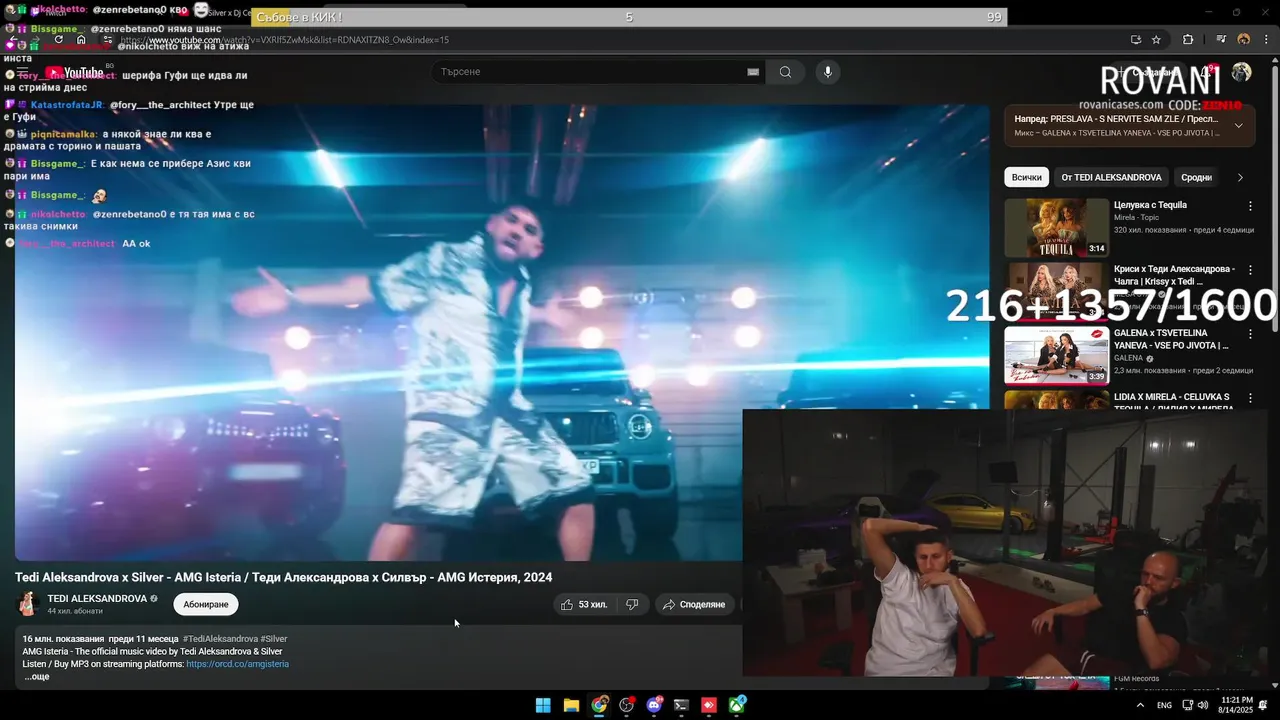Reload the page with the refresh icon
Screen dimensions: 1280x720
(58, 40)
